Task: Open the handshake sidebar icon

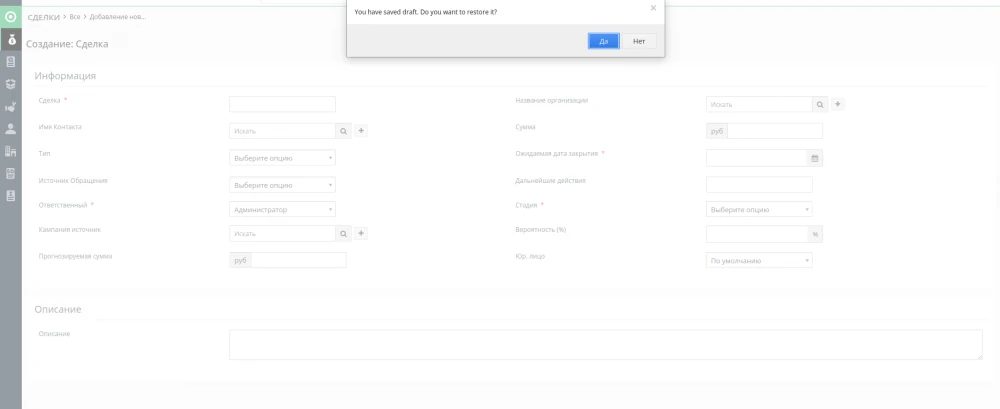Action: [x=11, y=107]
